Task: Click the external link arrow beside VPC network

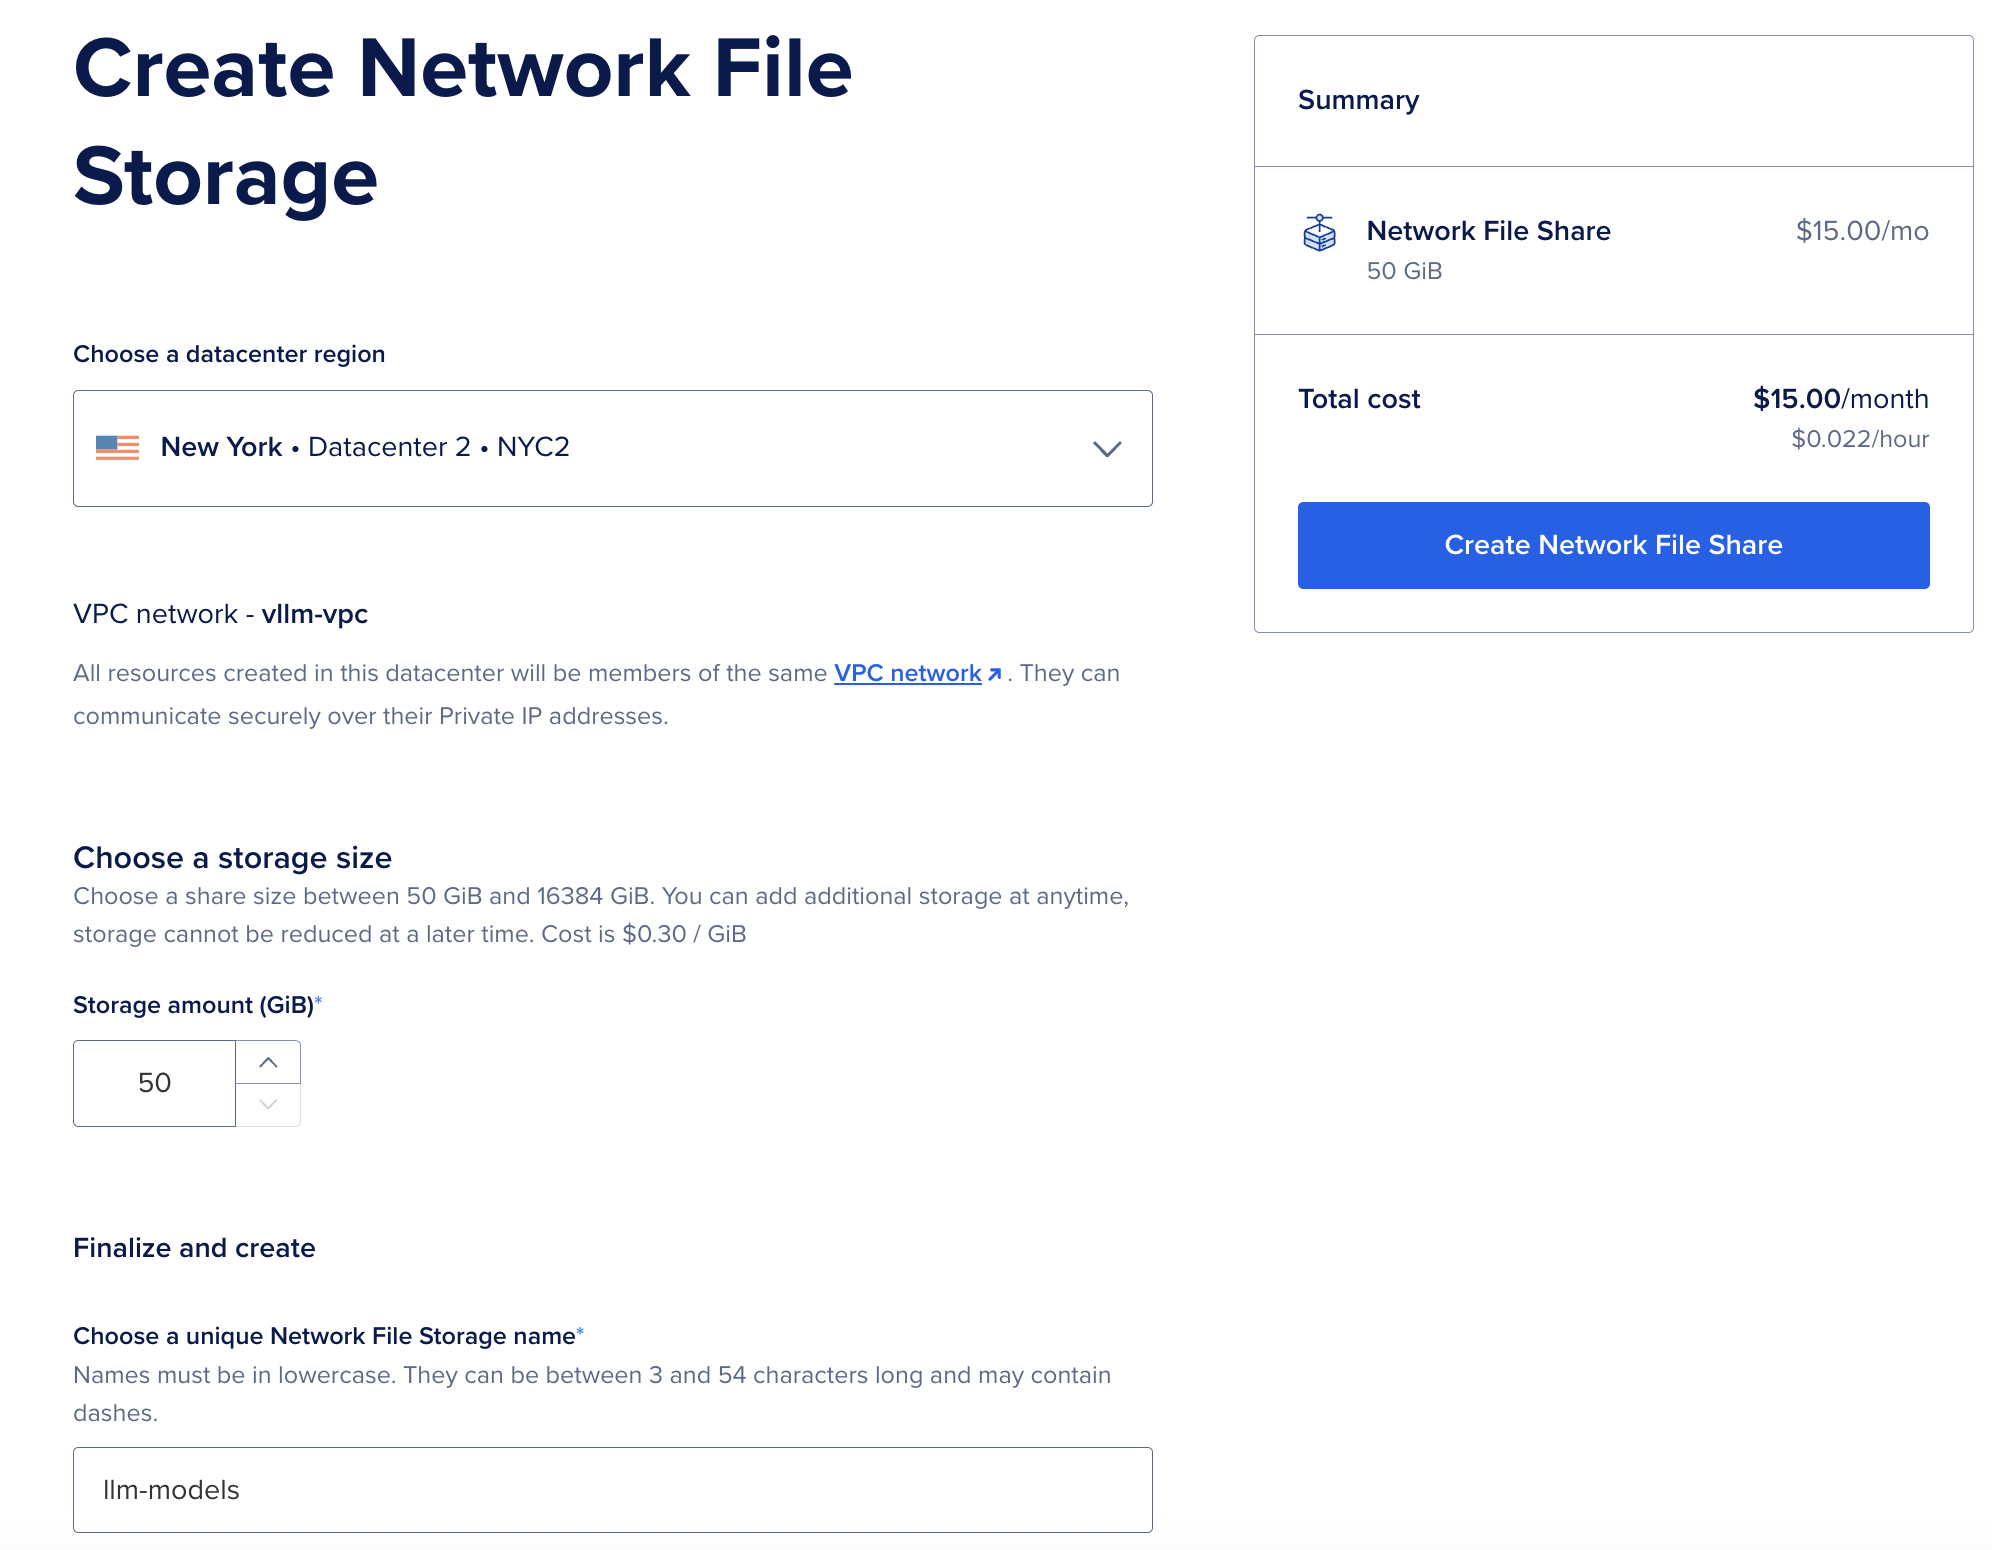Action: point(995,674)
